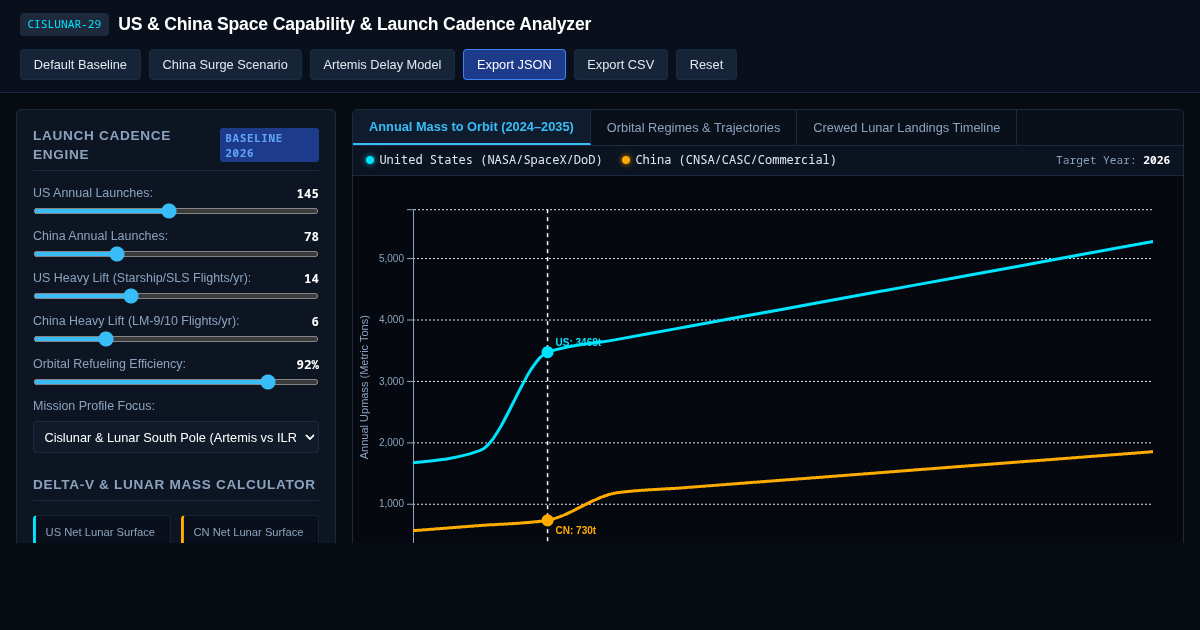The width and height of the screenshot is (1200, 630).
Task: Click China Annual Launches value 78
Action: click(311, 237)
